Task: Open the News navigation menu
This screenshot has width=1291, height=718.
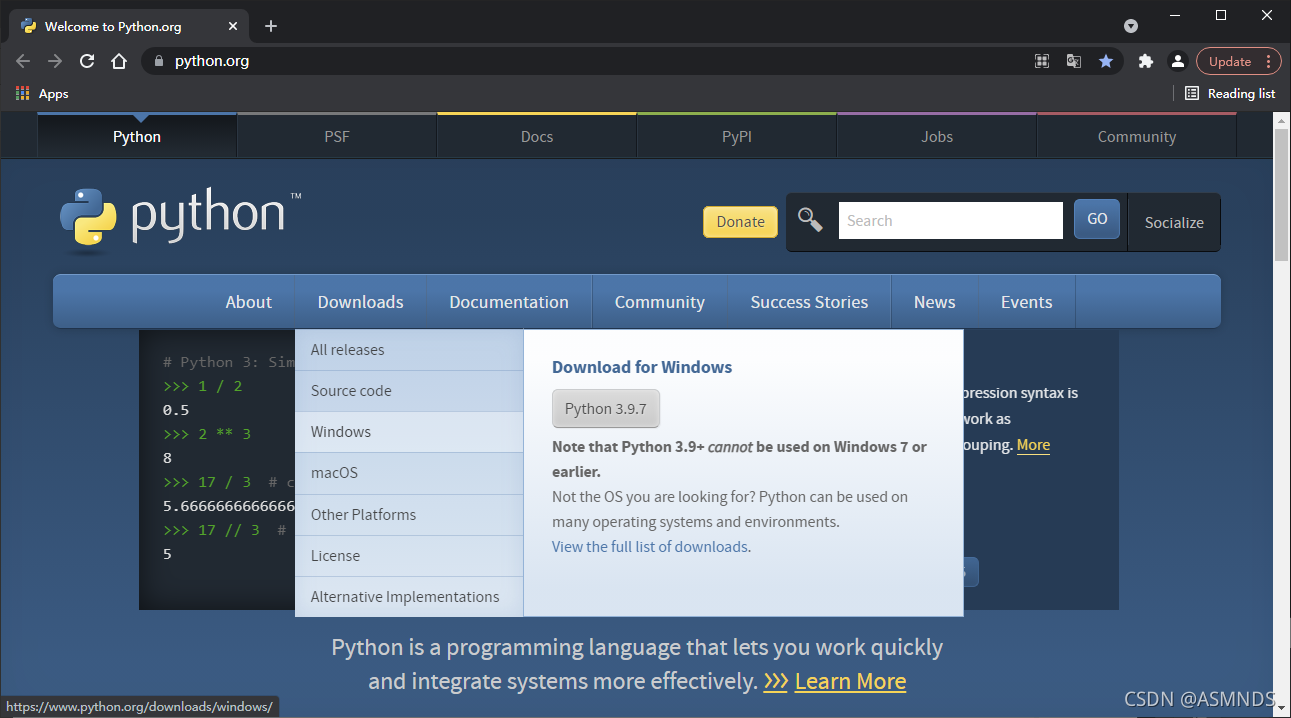Action: pyautogui.click(x=935, y=302)
